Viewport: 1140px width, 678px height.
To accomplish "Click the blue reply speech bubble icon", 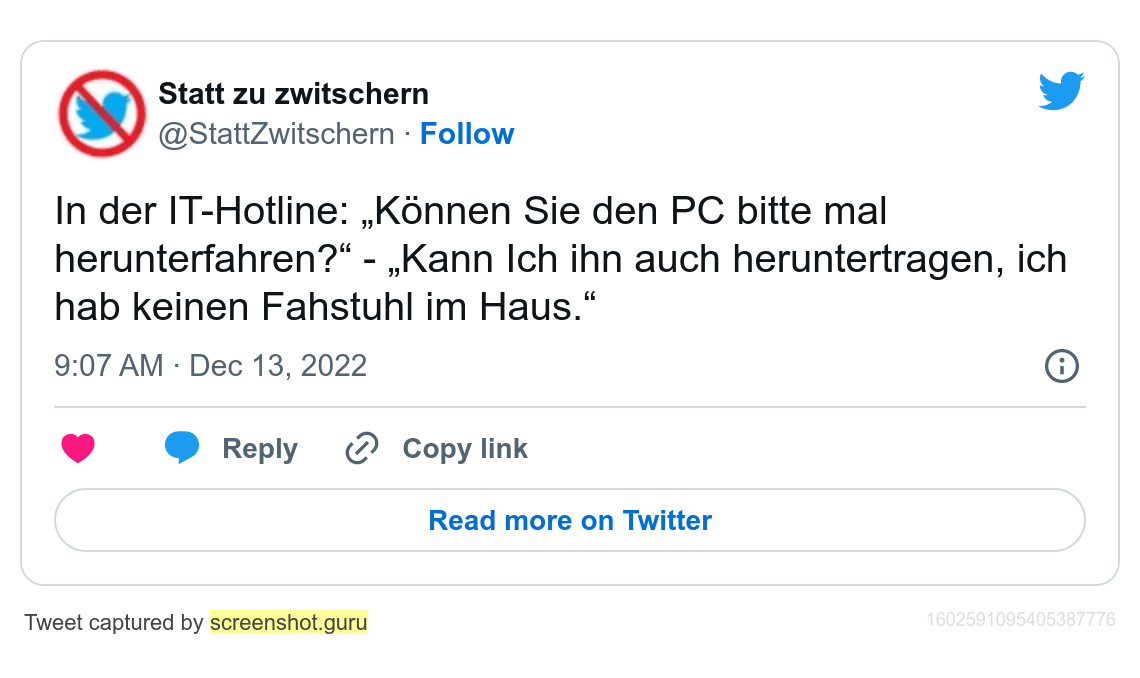I will [x=182, y=448].
